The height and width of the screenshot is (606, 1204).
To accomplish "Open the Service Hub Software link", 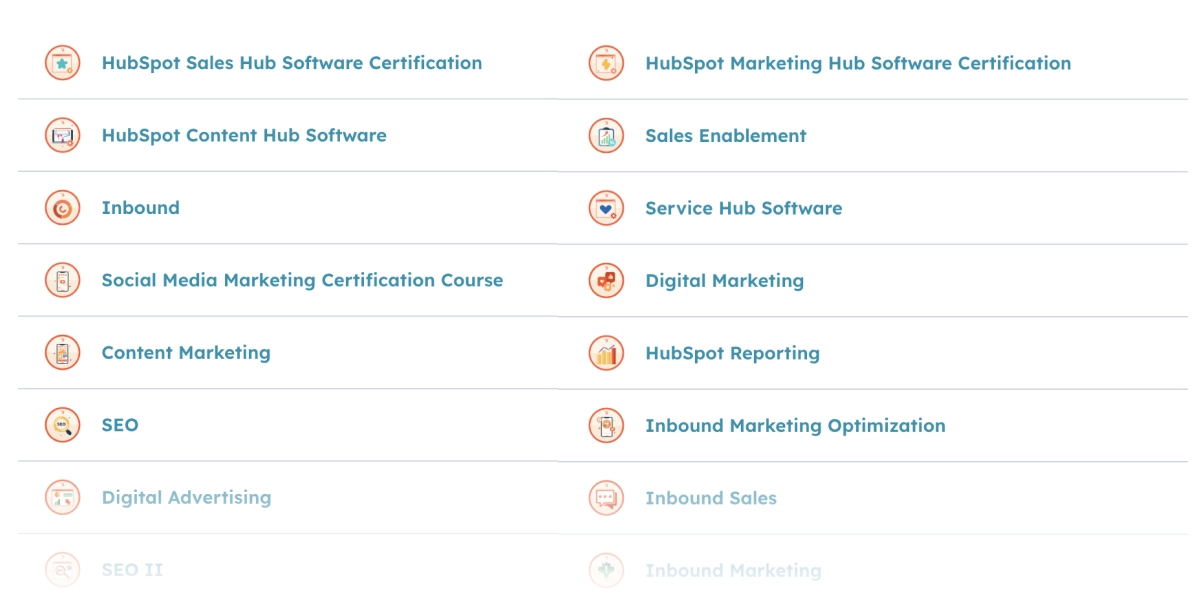I will (x=744, y=208).
